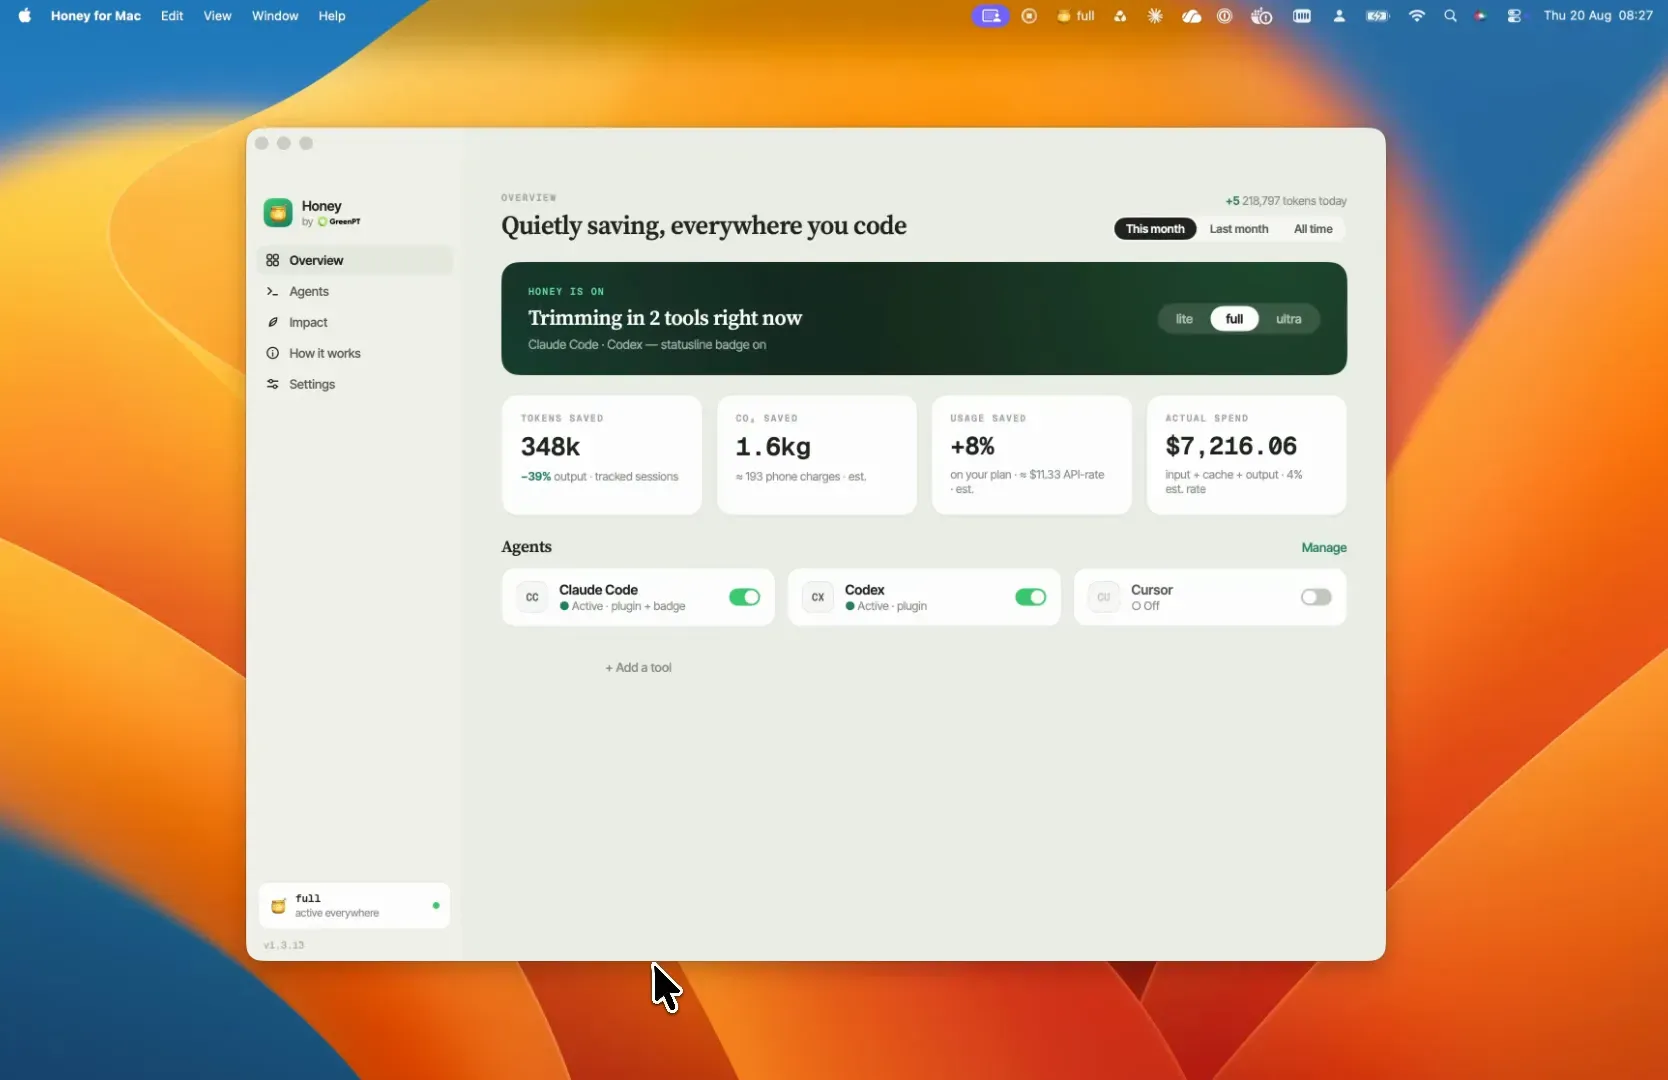
Task: Select the Last month tab
Action: point(1239,229)
